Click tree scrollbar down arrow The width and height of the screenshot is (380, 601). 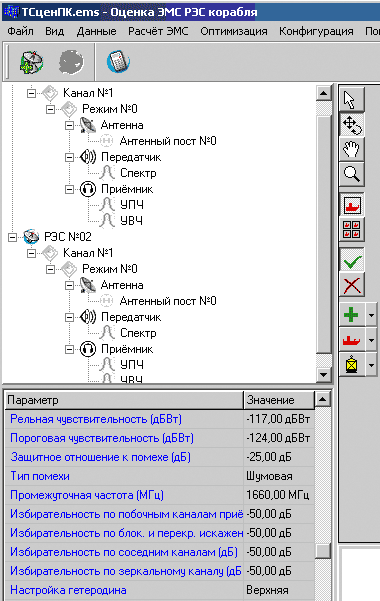coord(324,374)
